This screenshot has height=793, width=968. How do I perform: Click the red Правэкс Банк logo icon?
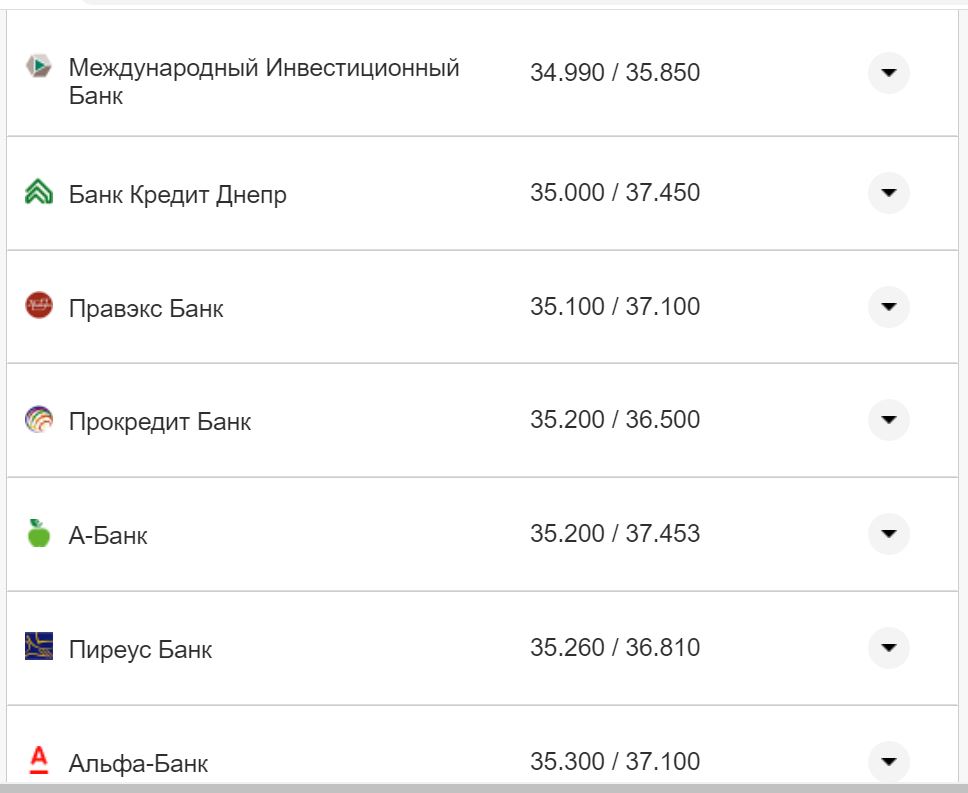(x=37, y=307)
